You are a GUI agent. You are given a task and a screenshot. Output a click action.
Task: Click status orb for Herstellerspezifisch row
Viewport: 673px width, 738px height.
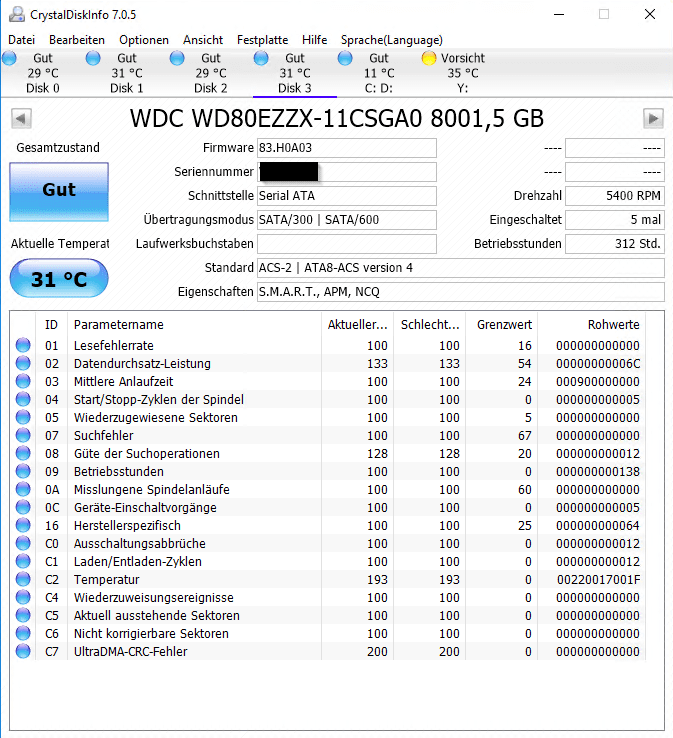(23, 525)
